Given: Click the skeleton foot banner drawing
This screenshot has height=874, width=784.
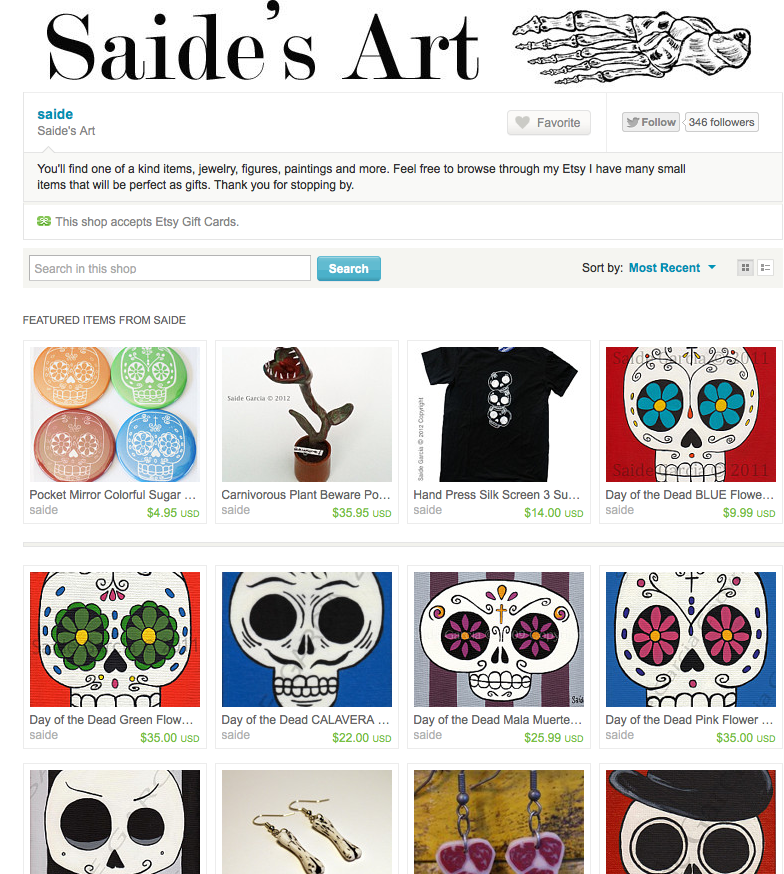Looking at the screenshot, I should (x=631, y=46).
